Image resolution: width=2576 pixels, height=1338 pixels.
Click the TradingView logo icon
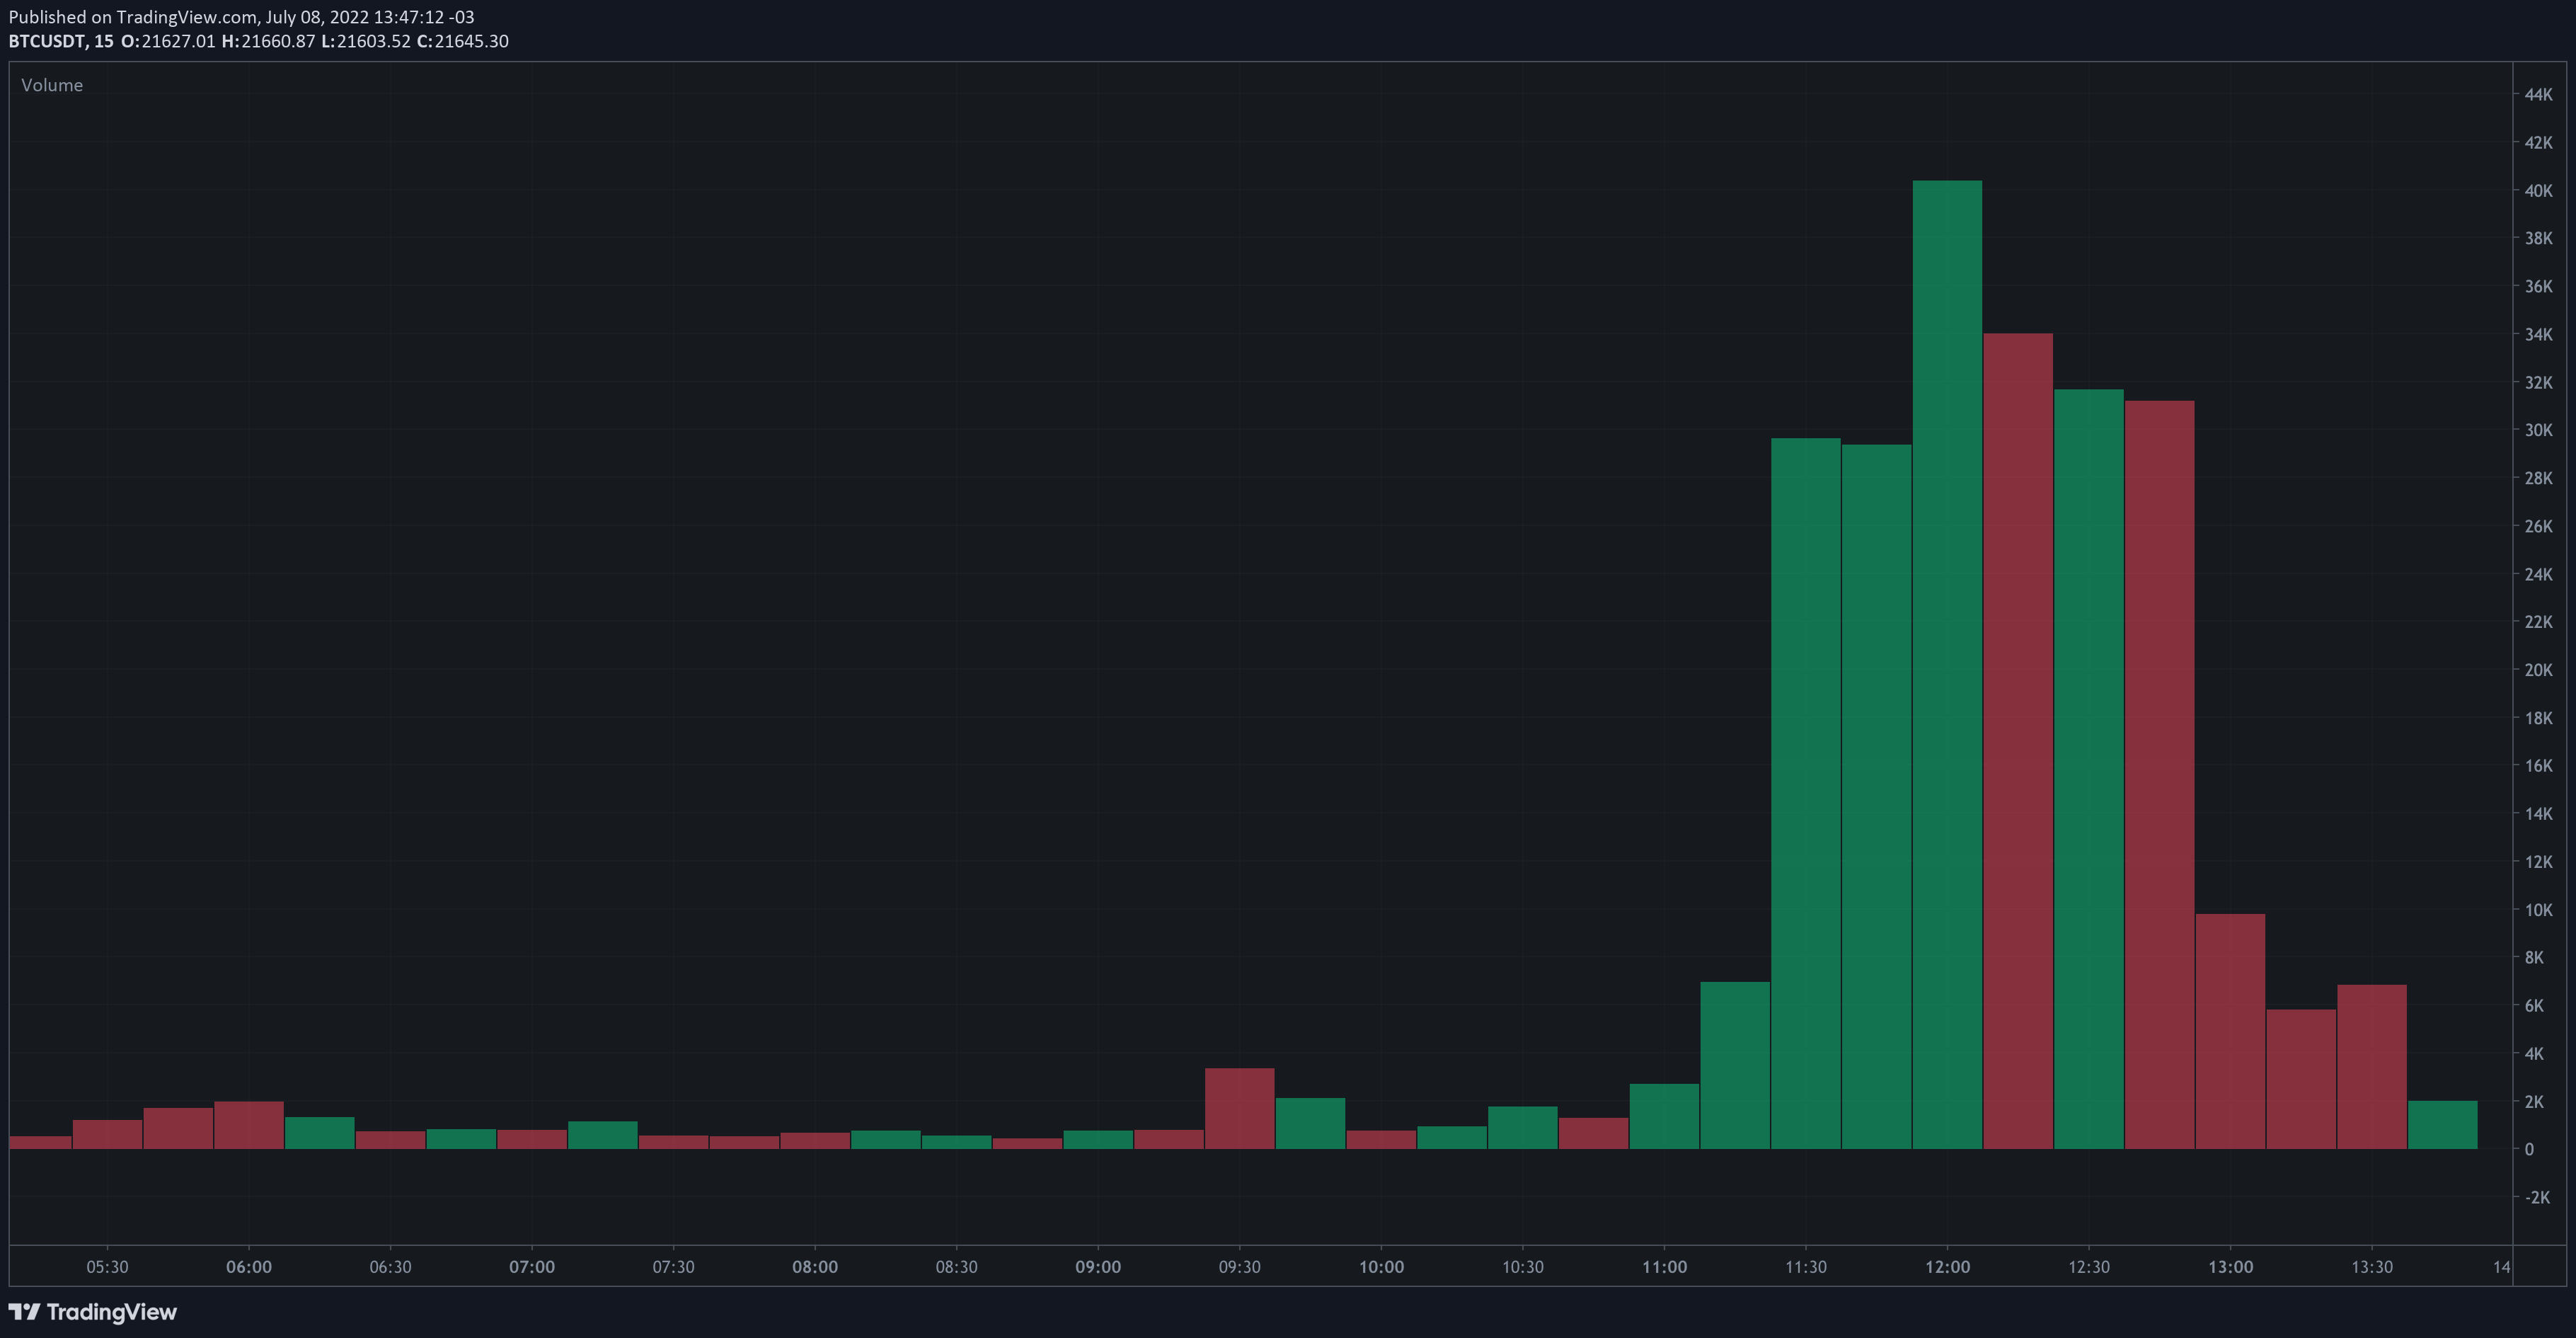click(24, 1312)
